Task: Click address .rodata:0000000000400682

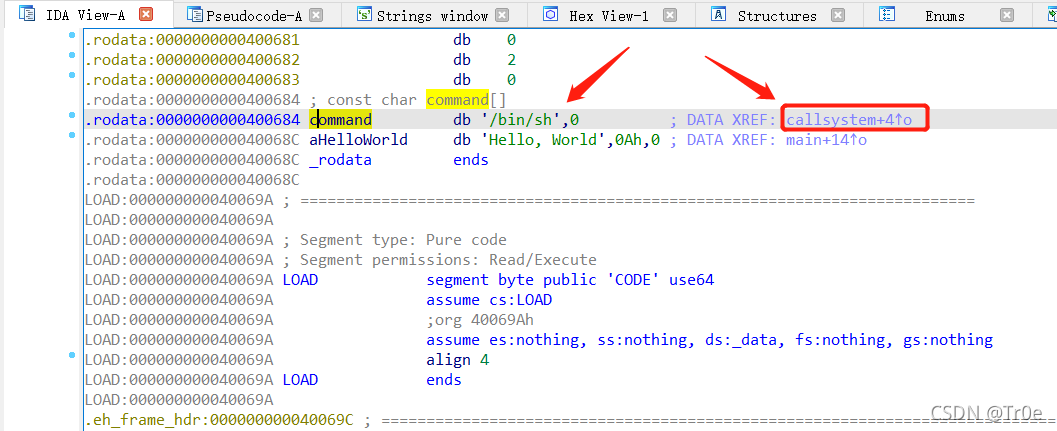Action: pyautogui.click(x=192, y=61)
